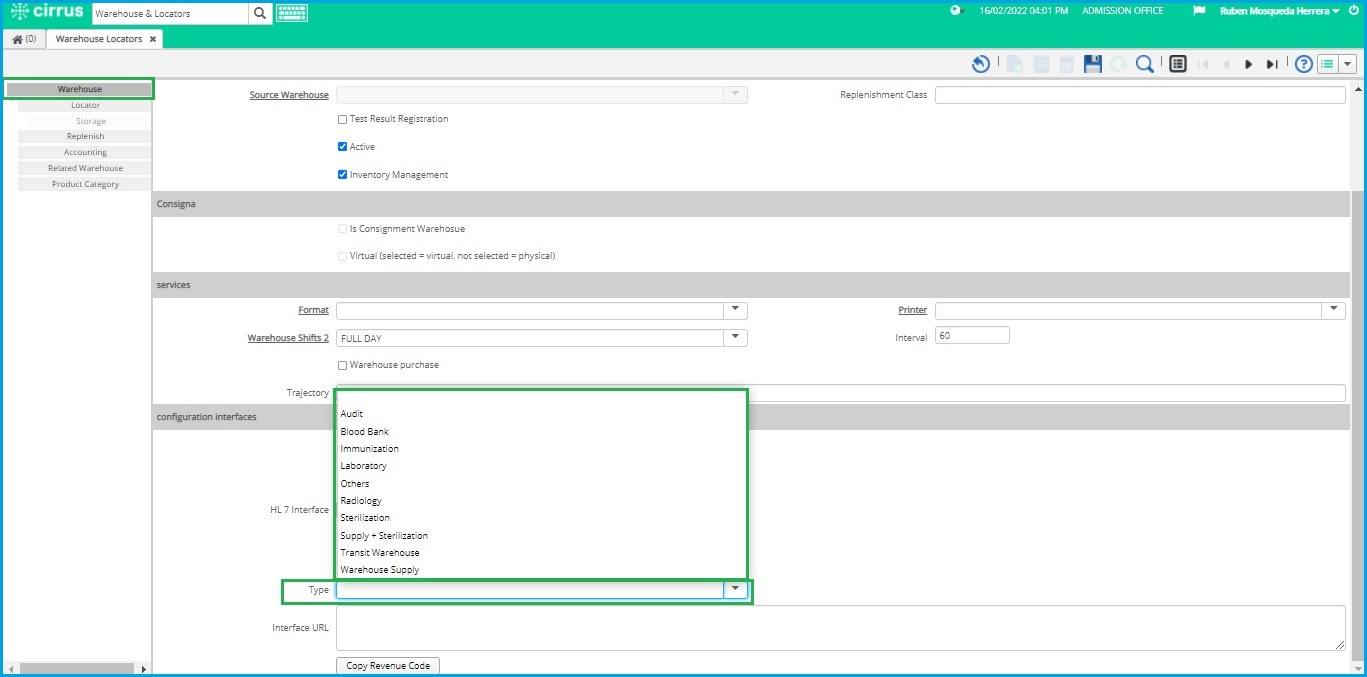
Task: Click the Warehouse Shifts 2 label link
Action: (x=288, y=338)
